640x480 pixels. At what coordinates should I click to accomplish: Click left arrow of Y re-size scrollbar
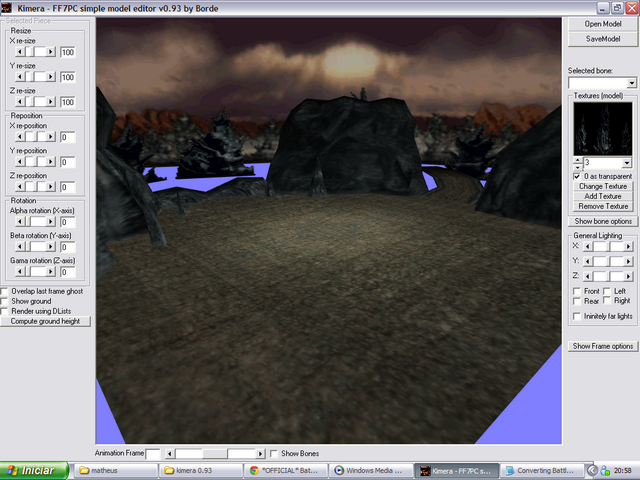click(x=20, y=77)
